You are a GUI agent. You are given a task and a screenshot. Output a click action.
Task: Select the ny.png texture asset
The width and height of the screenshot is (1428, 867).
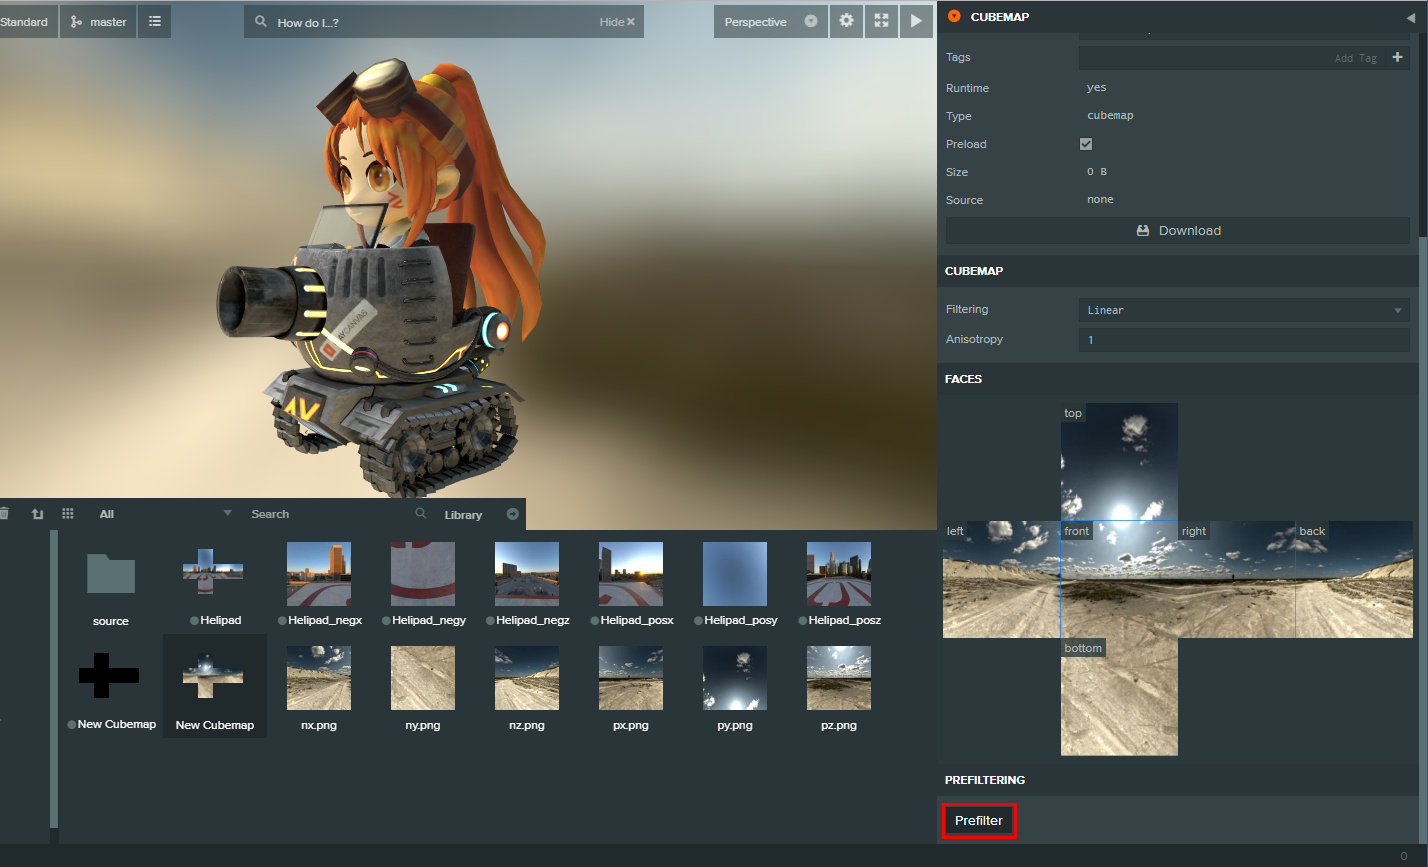[423, 688]
